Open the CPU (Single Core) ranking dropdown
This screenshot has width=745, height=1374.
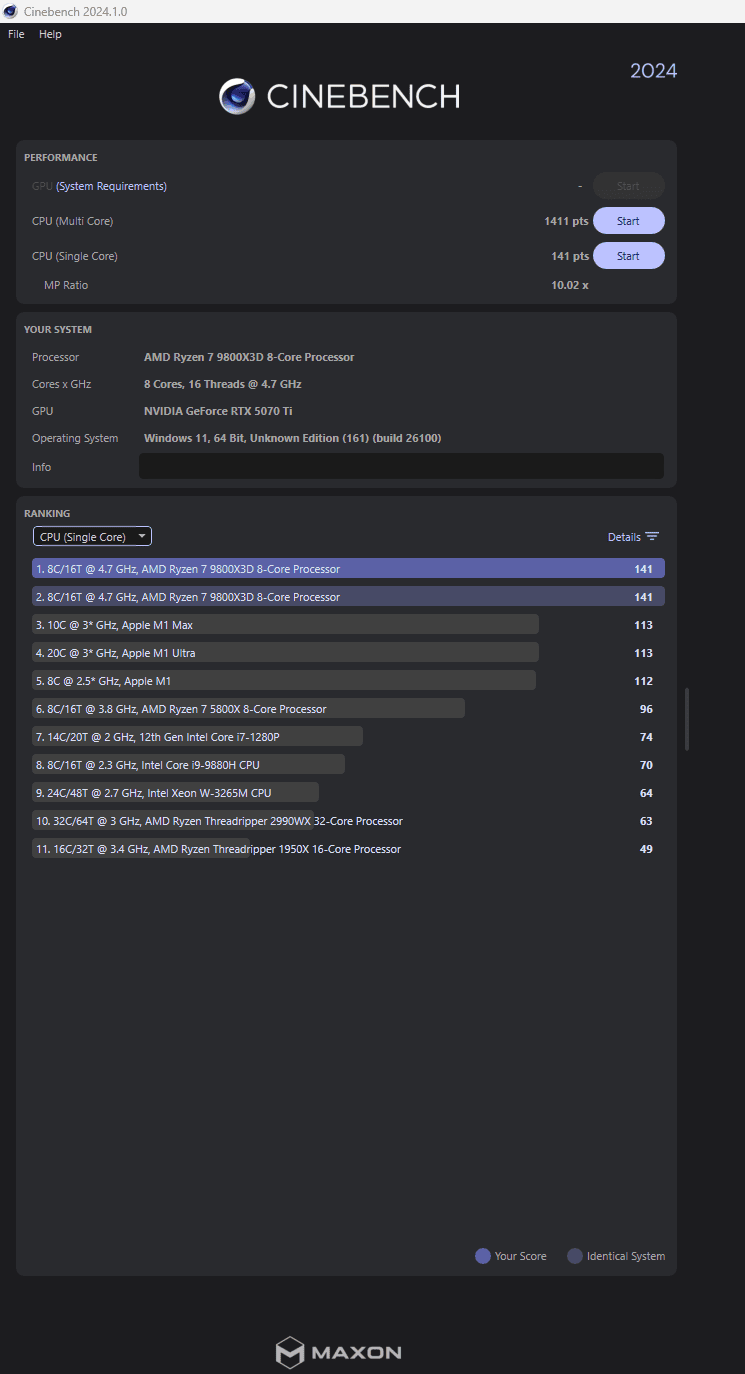pos(92,537)
